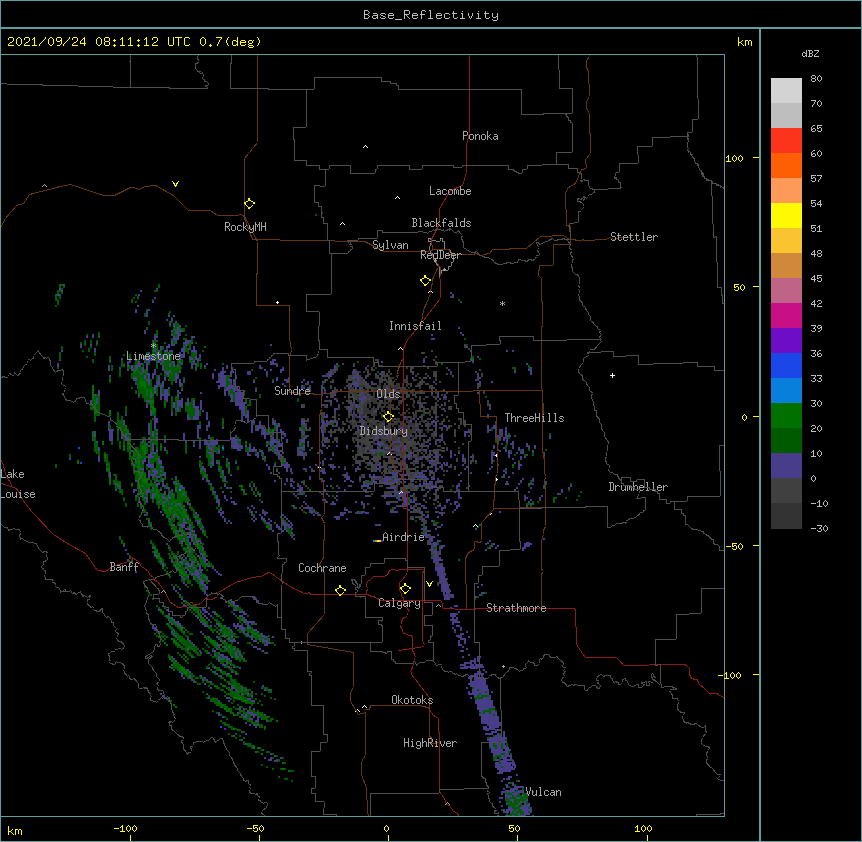Click the -100 tick on the horizontal axis

125,828
